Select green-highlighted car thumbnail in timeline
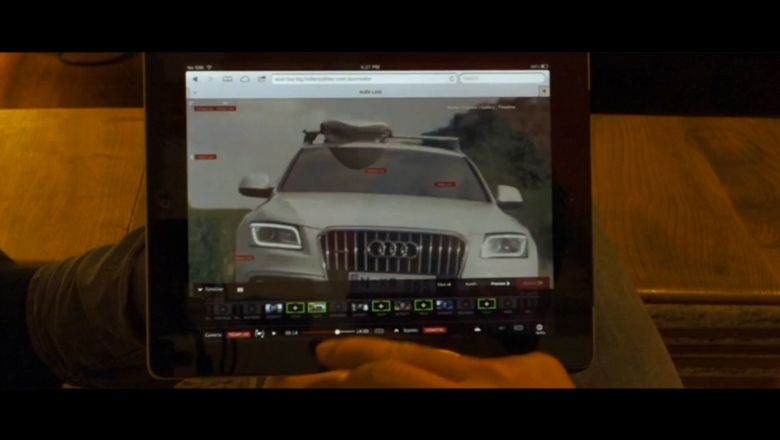 317,307
